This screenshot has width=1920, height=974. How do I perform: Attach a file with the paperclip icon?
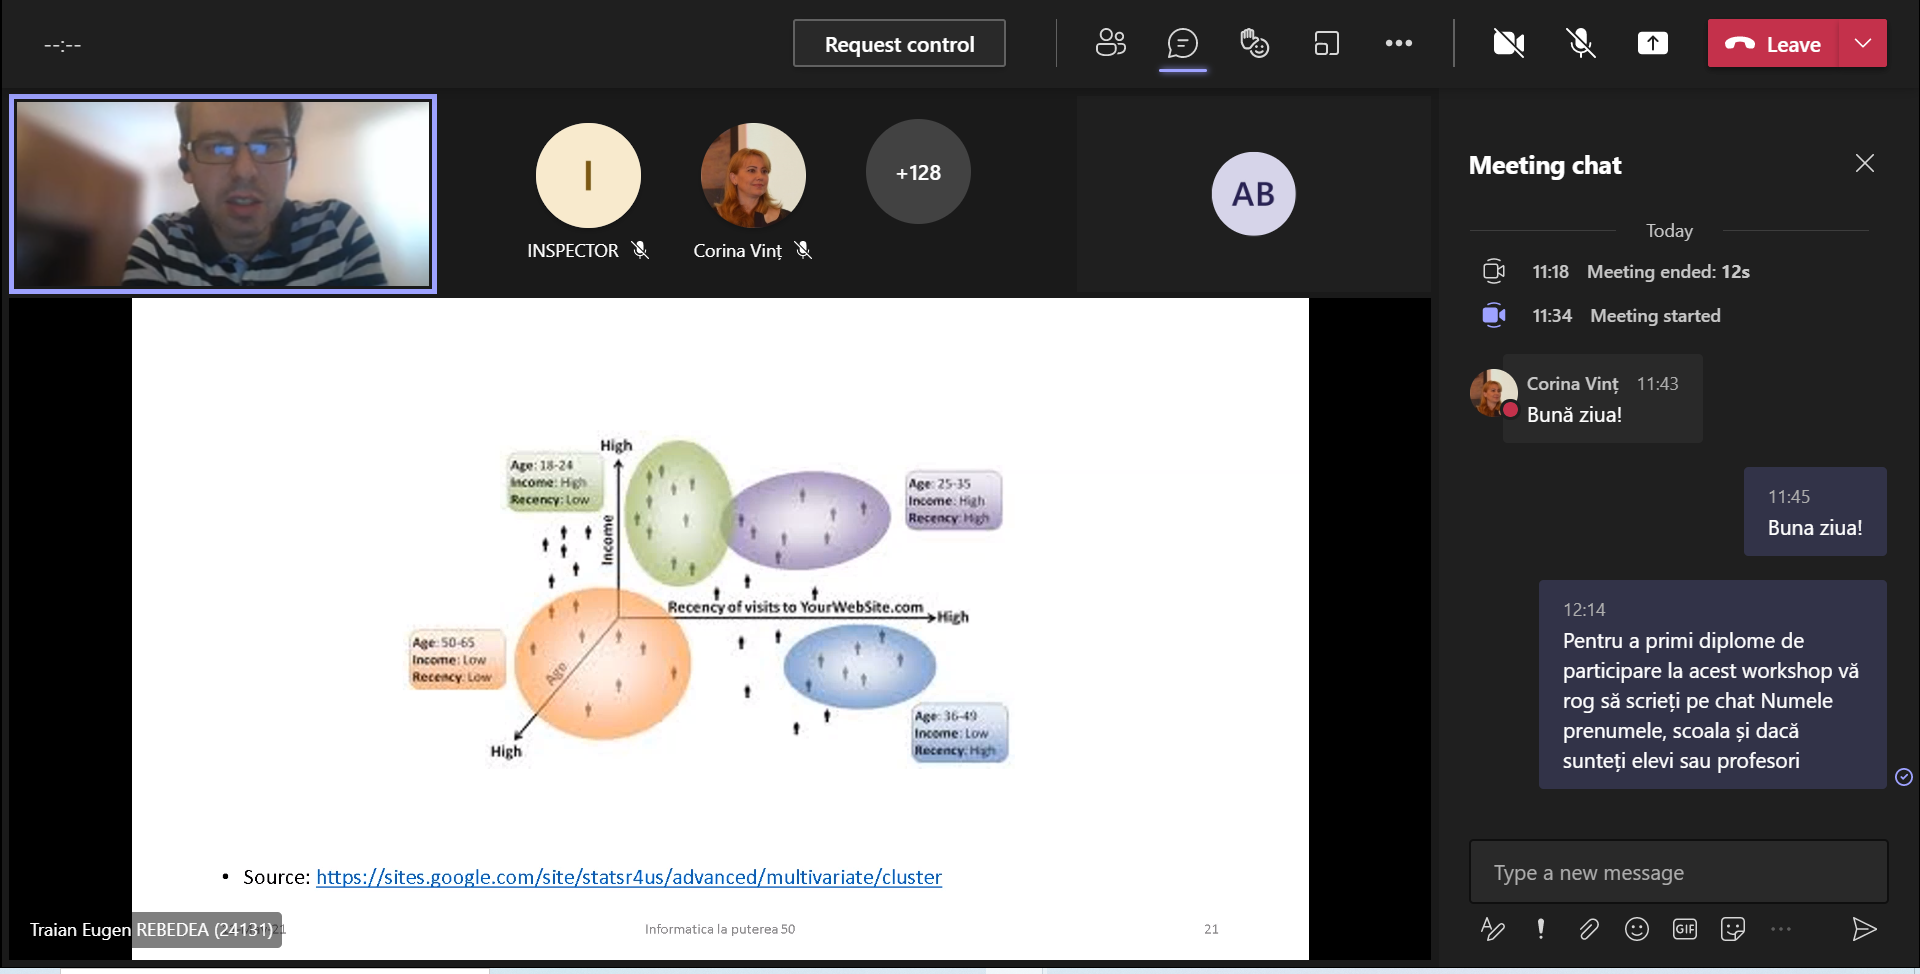(x=1588, y=929)
